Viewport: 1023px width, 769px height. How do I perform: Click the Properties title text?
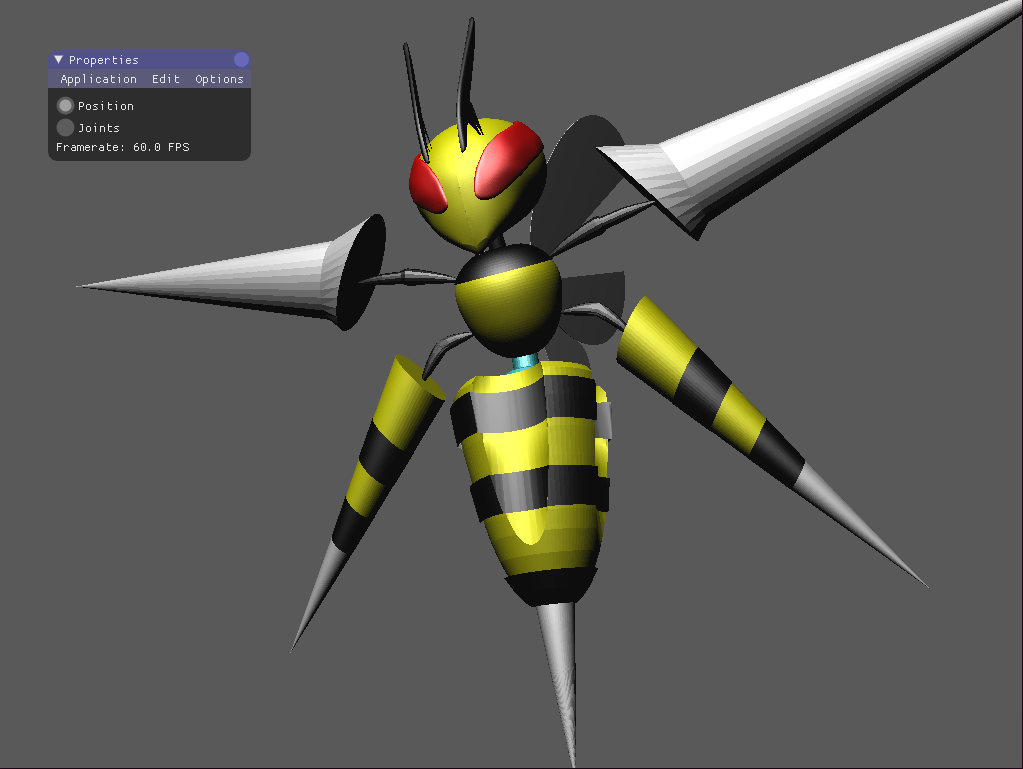pyautogui.click(x=104, y=60)
